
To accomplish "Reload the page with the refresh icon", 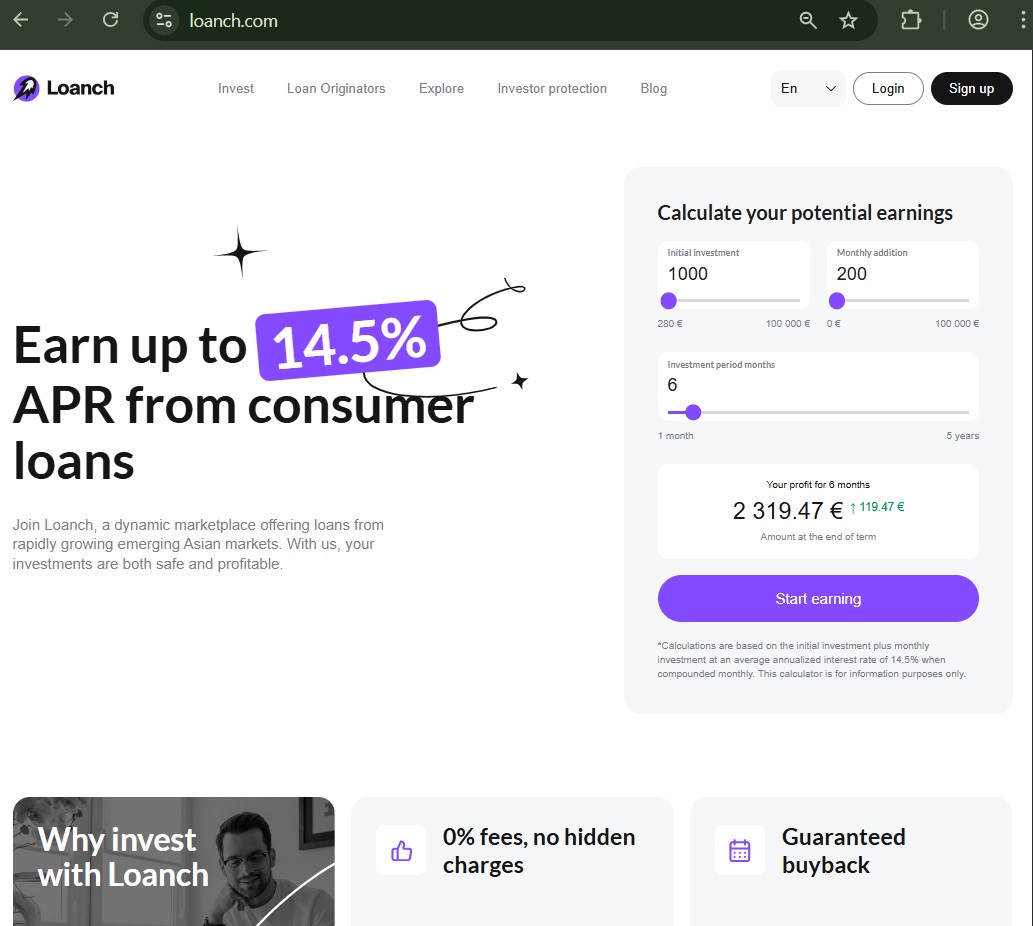I will (x=110, y=18).
